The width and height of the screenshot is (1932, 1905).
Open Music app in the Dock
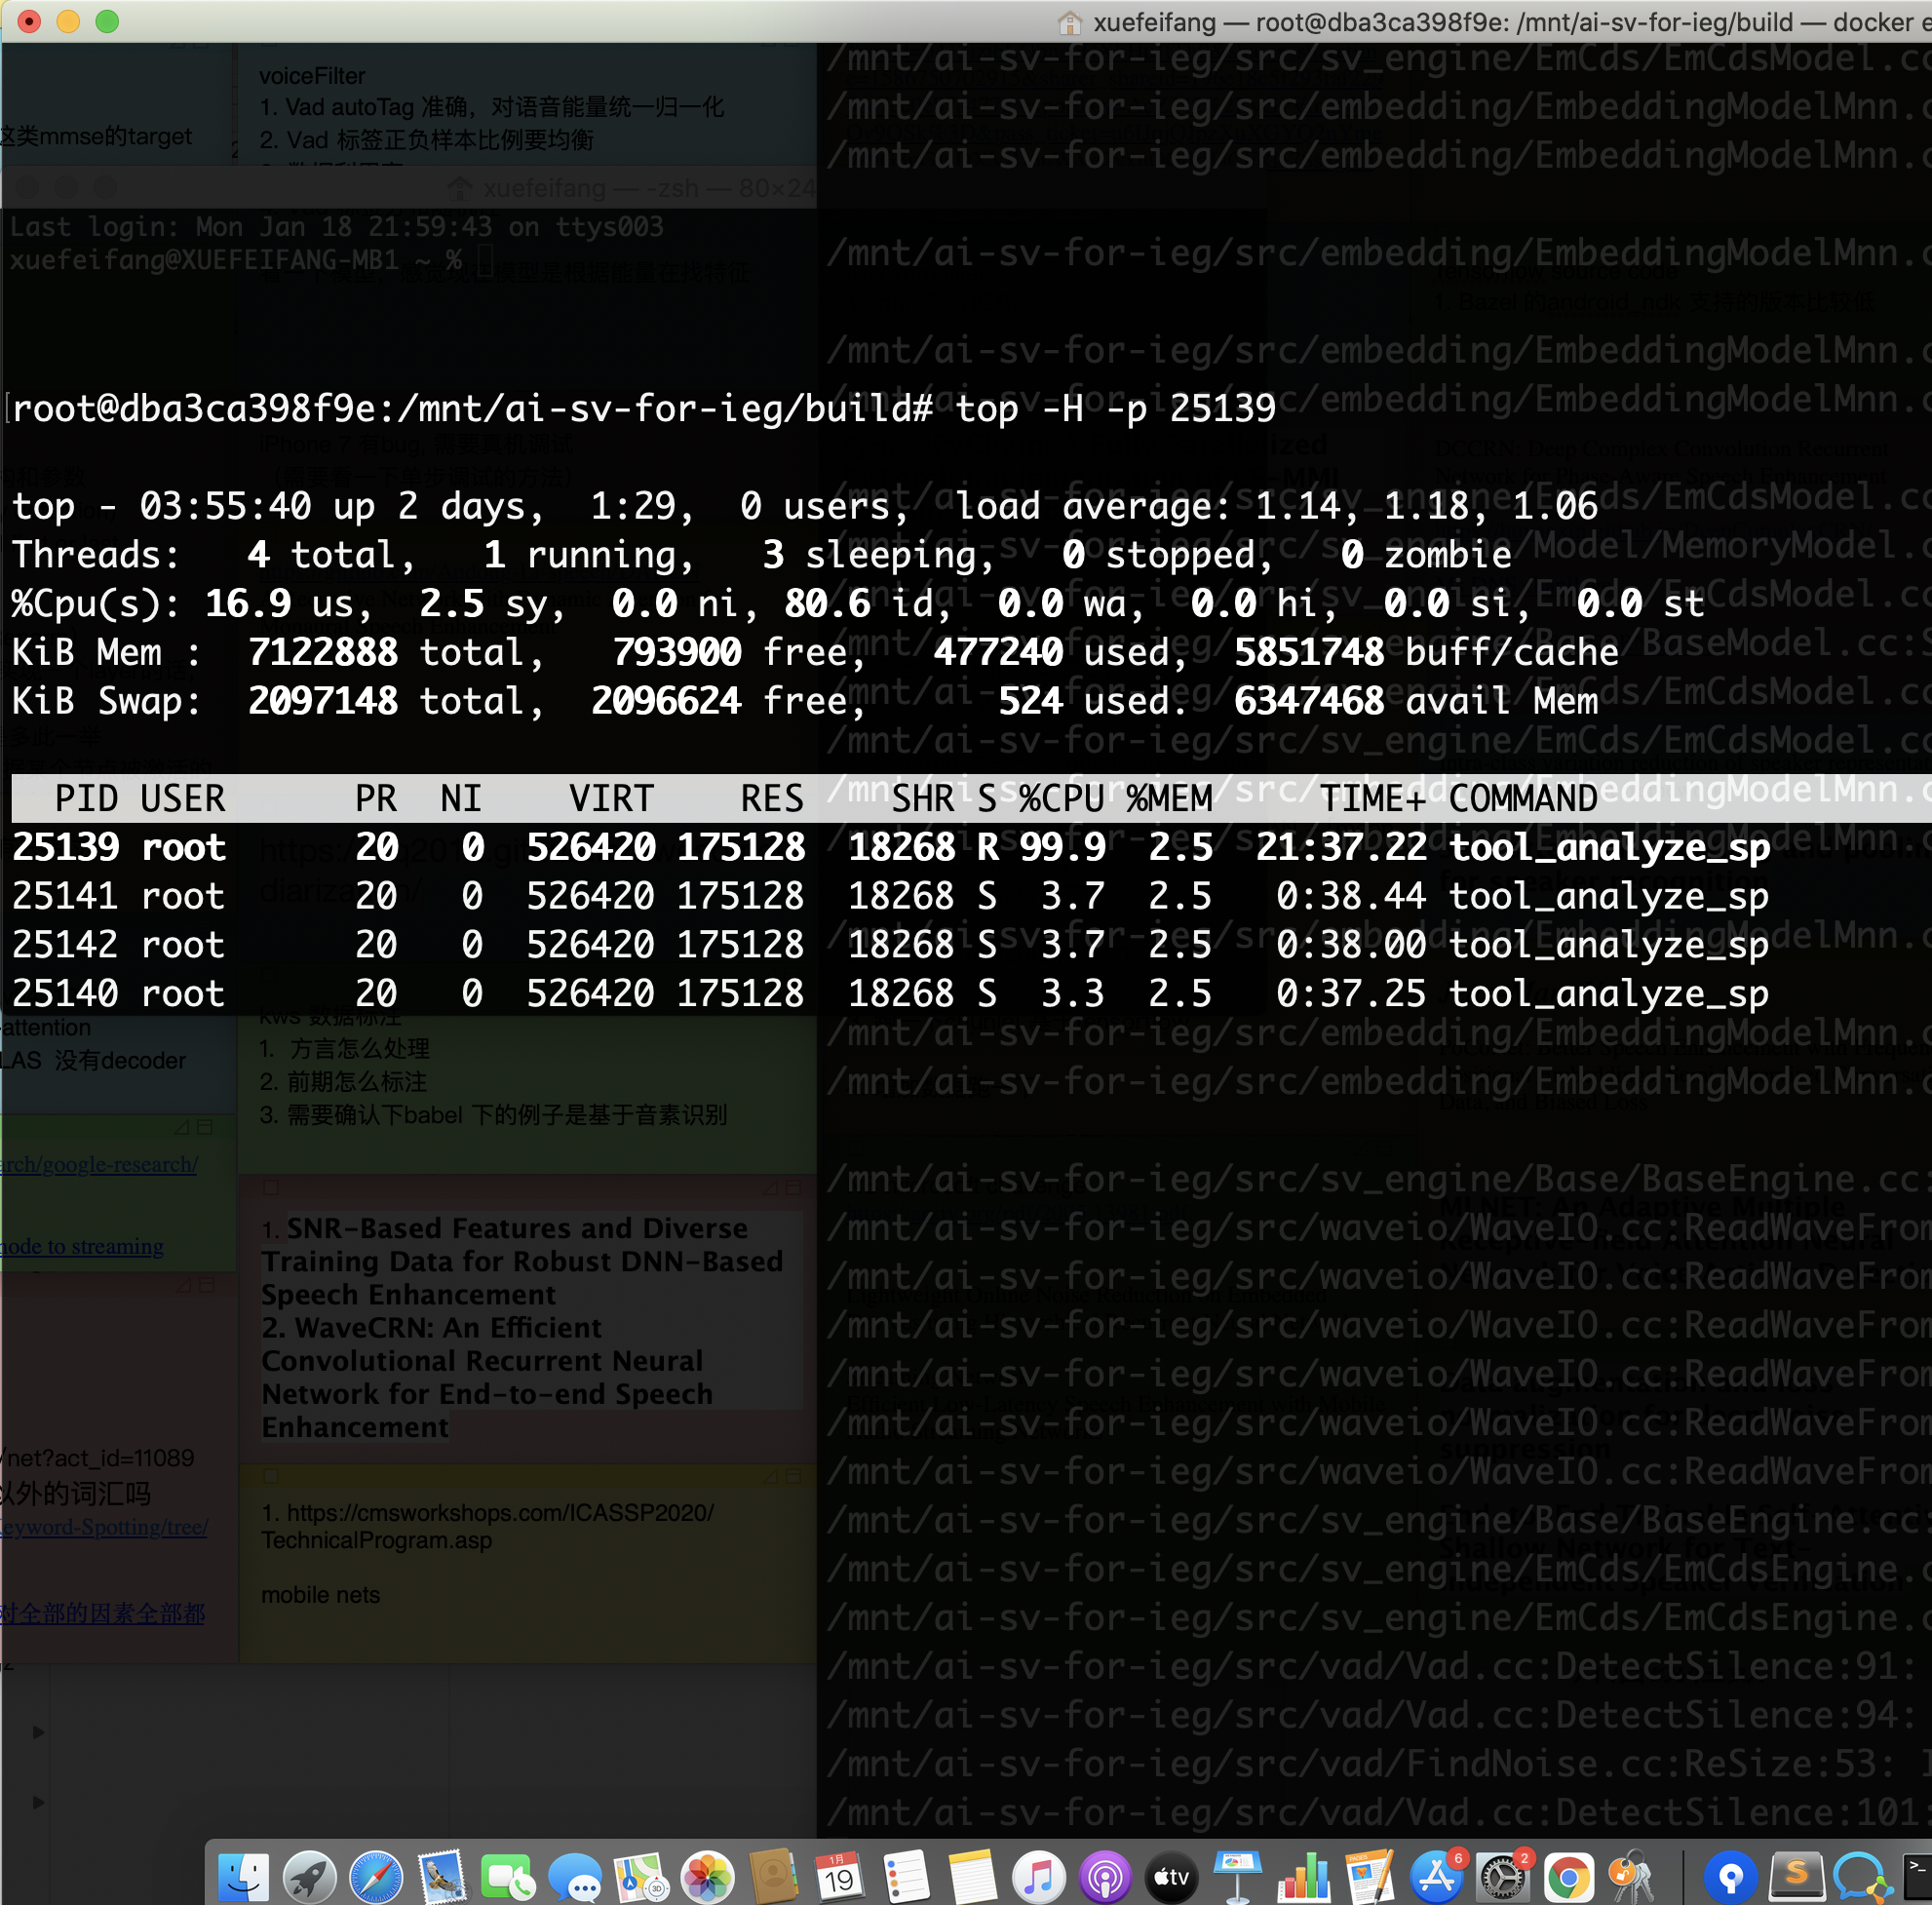[x=1039, y=1876]
